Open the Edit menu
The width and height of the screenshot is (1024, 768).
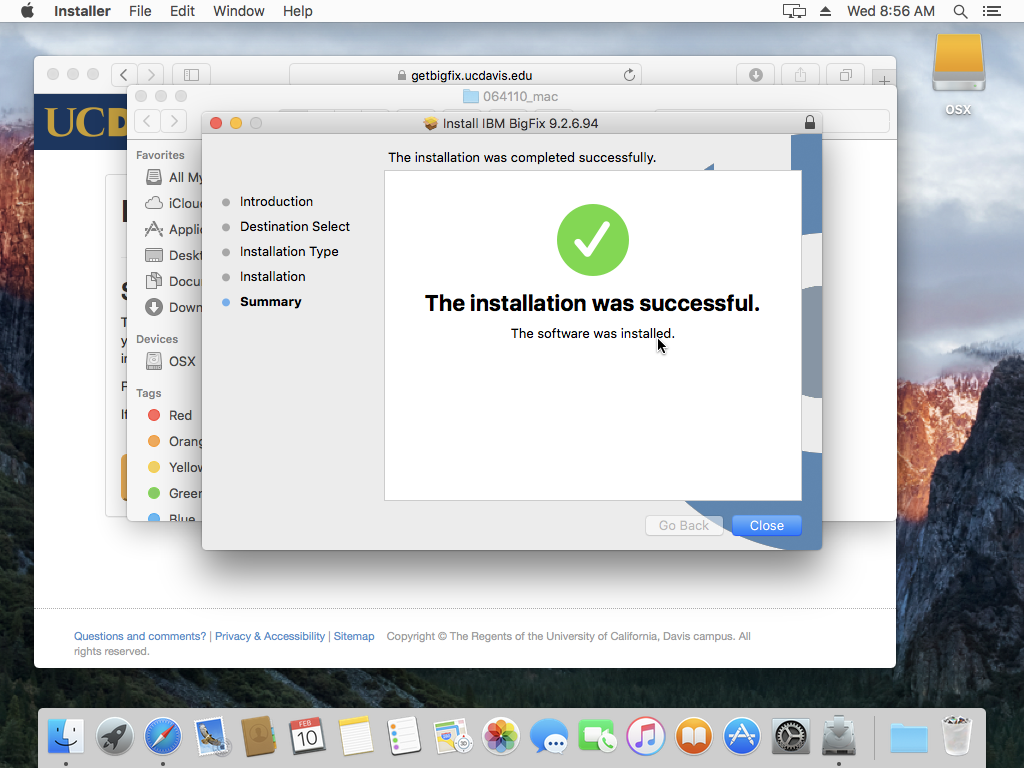pos(182,11)
